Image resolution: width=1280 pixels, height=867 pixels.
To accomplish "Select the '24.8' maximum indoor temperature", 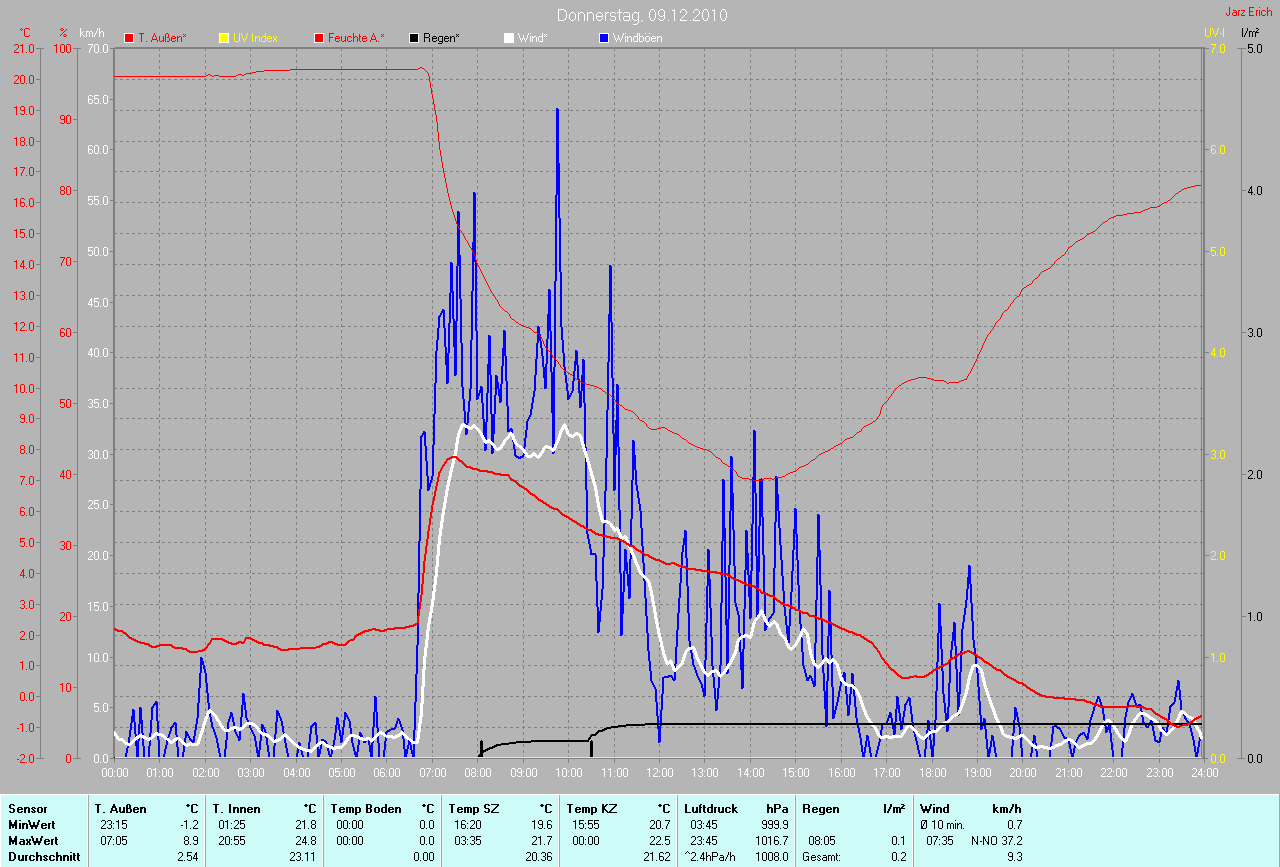I will point(308,841).
